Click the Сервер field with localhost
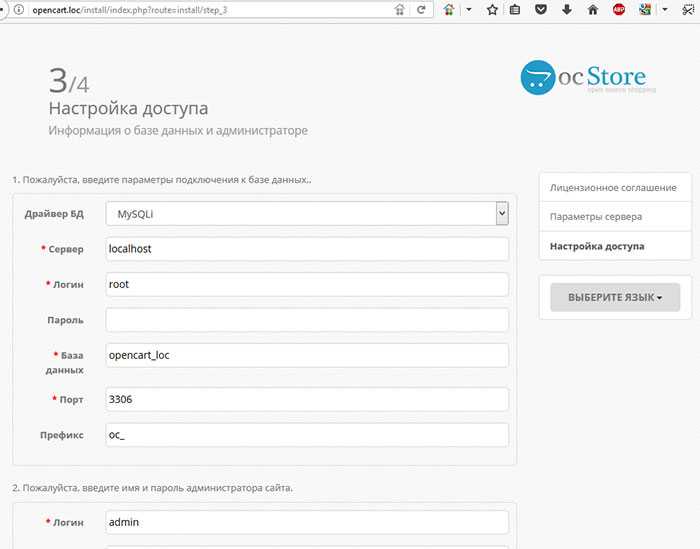The image size is (700, 549). (x=307, y=249)
